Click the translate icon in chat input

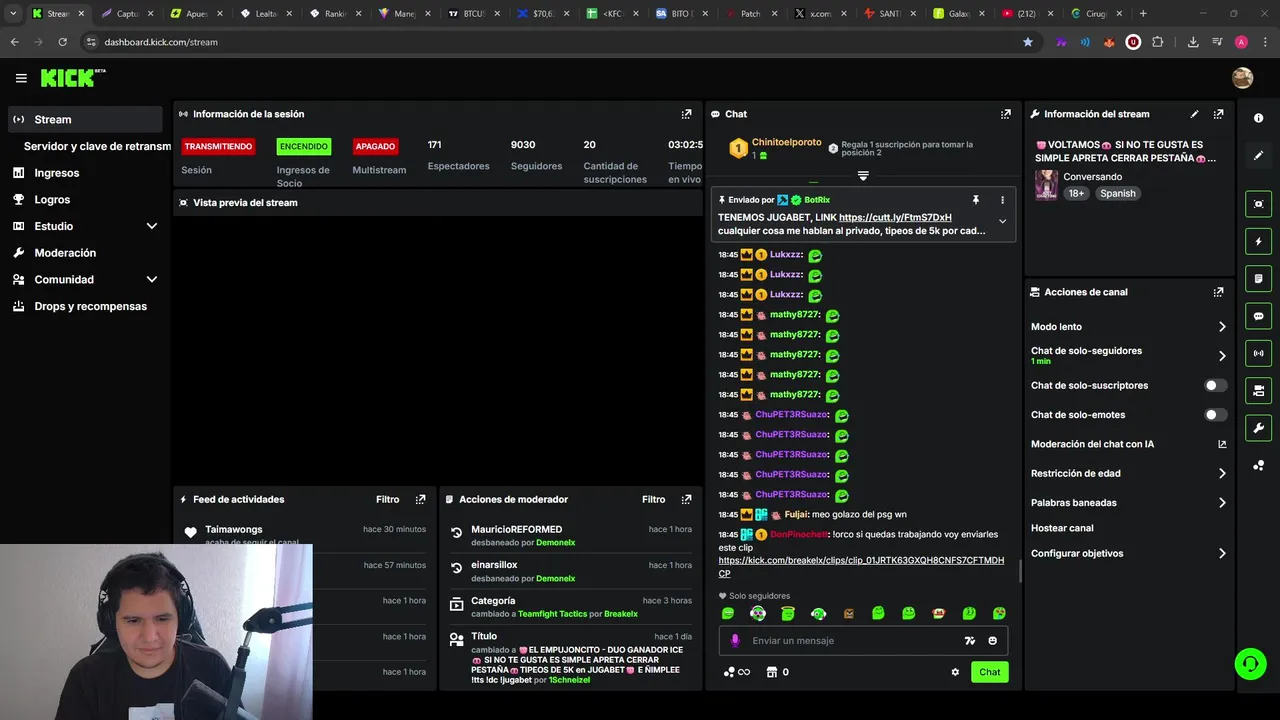coord(969,641)
